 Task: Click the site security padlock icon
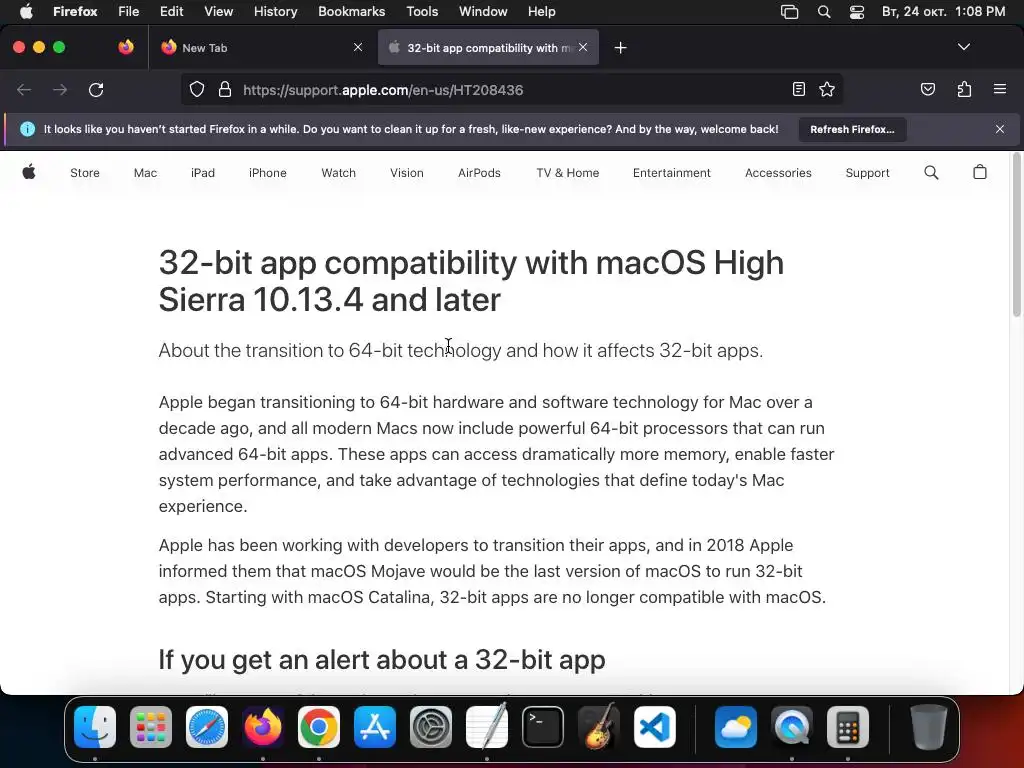point(225,89)
